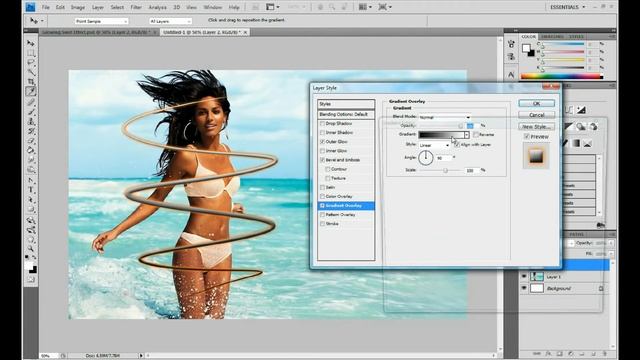Open the Style dropdown set to Linear
The width and height of the screenshot is (640, 360).
(x=434, y=145)
